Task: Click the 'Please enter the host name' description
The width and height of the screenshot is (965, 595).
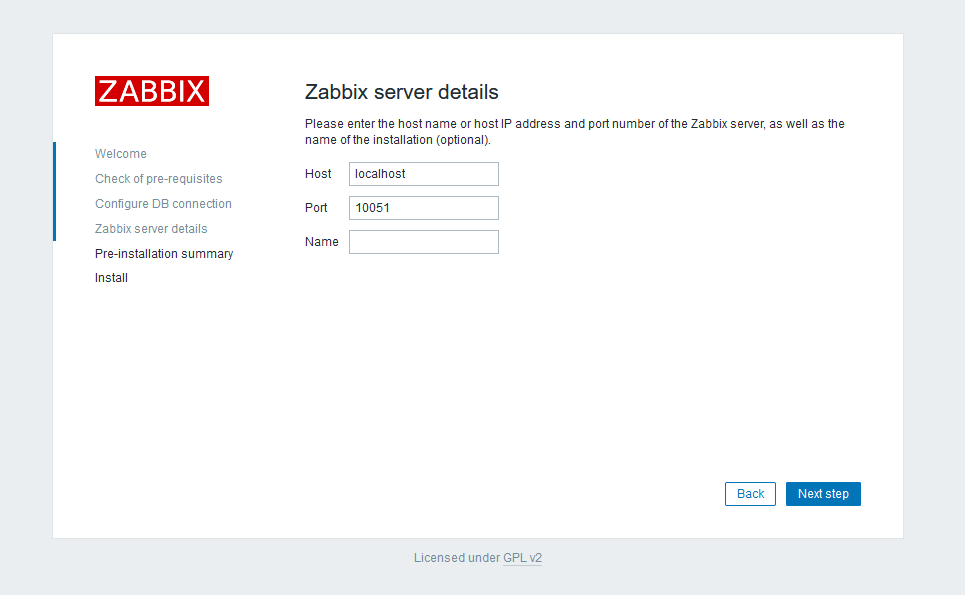Action: (574, 132)
